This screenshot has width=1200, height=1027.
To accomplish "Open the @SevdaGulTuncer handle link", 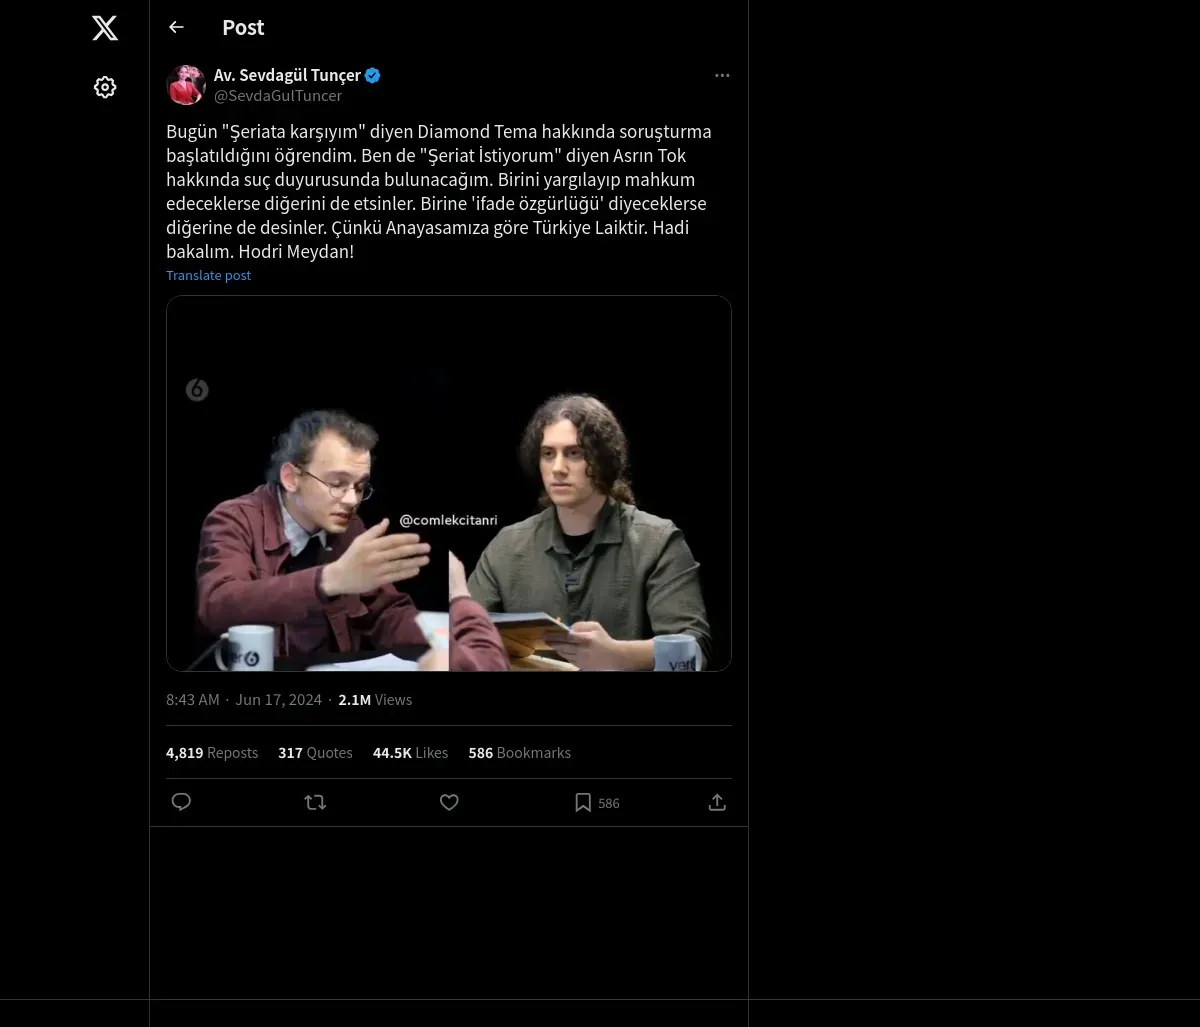I will pyautogui.click(x=278, y=96).
